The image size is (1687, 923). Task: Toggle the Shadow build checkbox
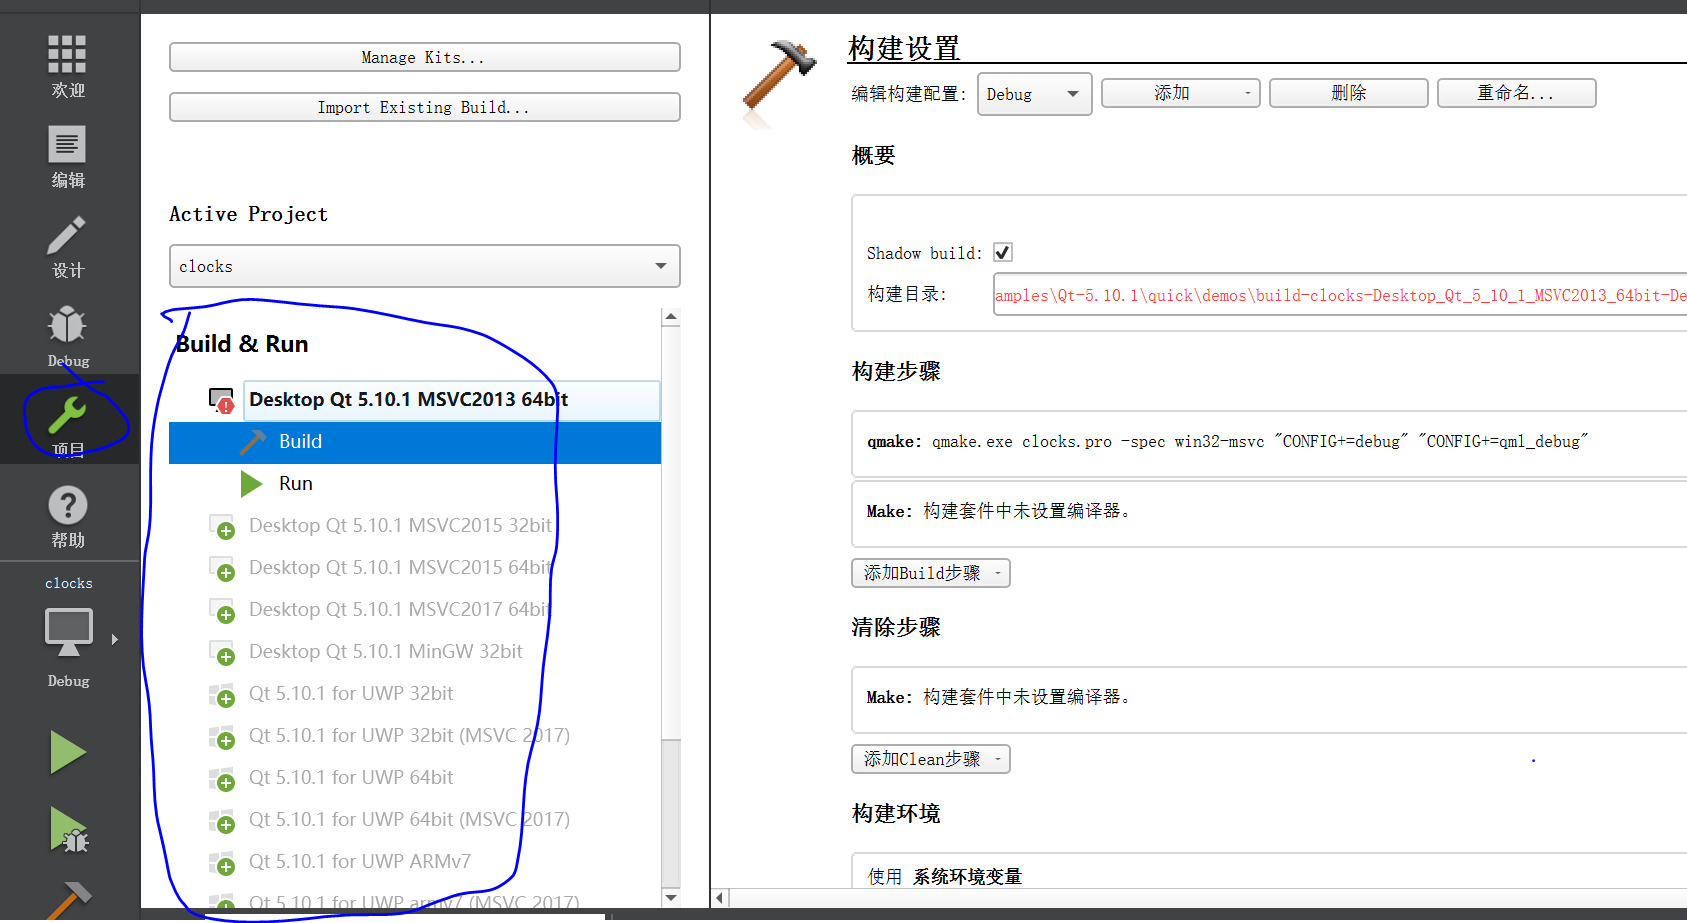[1003, 252]
